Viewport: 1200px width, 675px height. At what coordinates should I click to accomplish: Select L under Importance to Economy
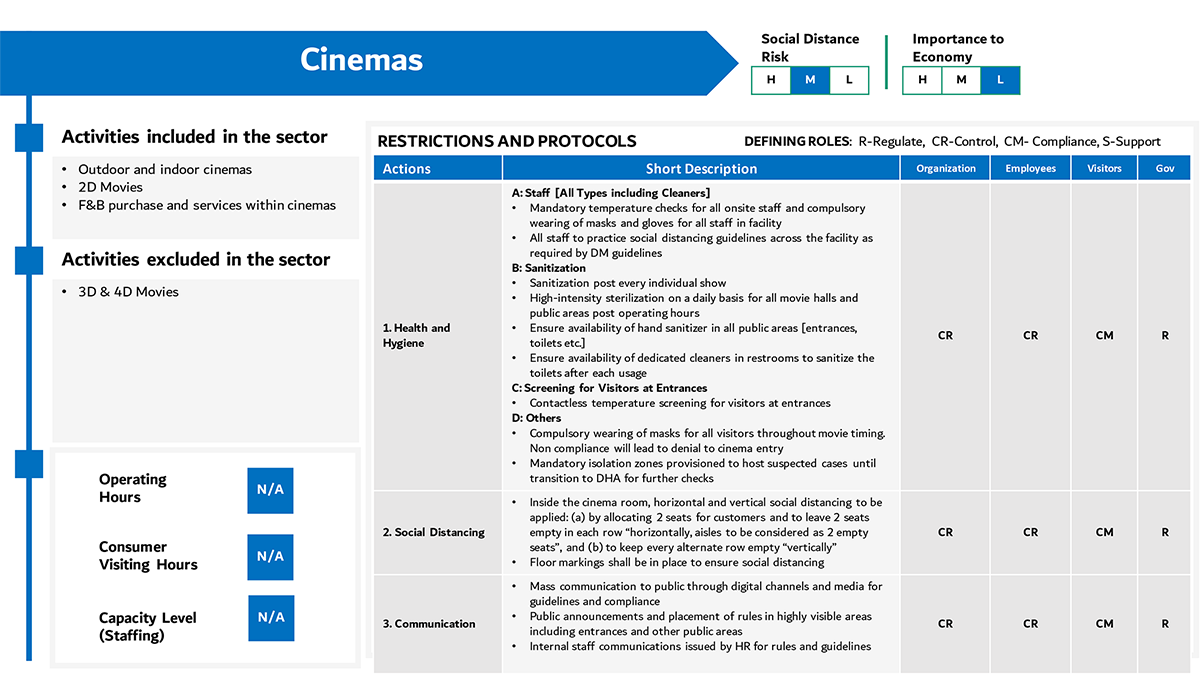1000,80
